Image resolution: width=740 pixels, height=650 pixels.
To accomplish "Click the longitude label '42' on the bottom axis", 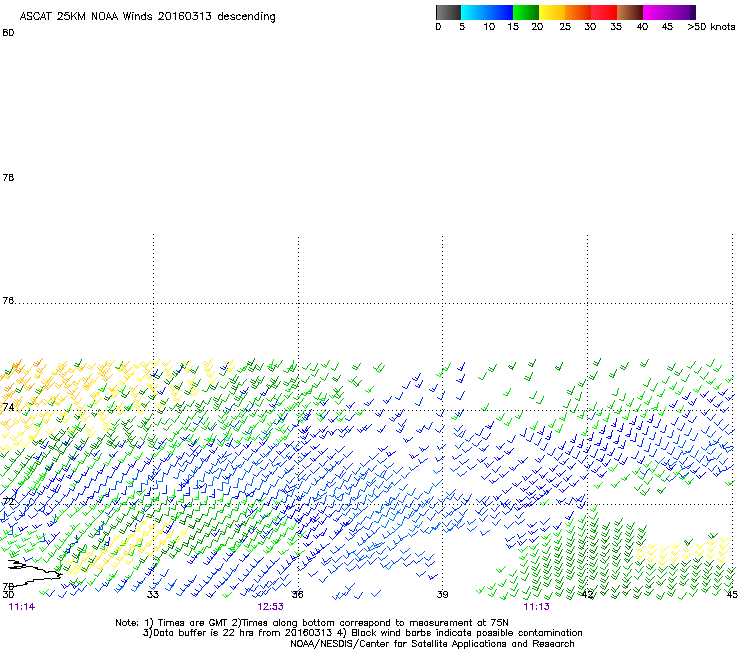I will [587, 594].
